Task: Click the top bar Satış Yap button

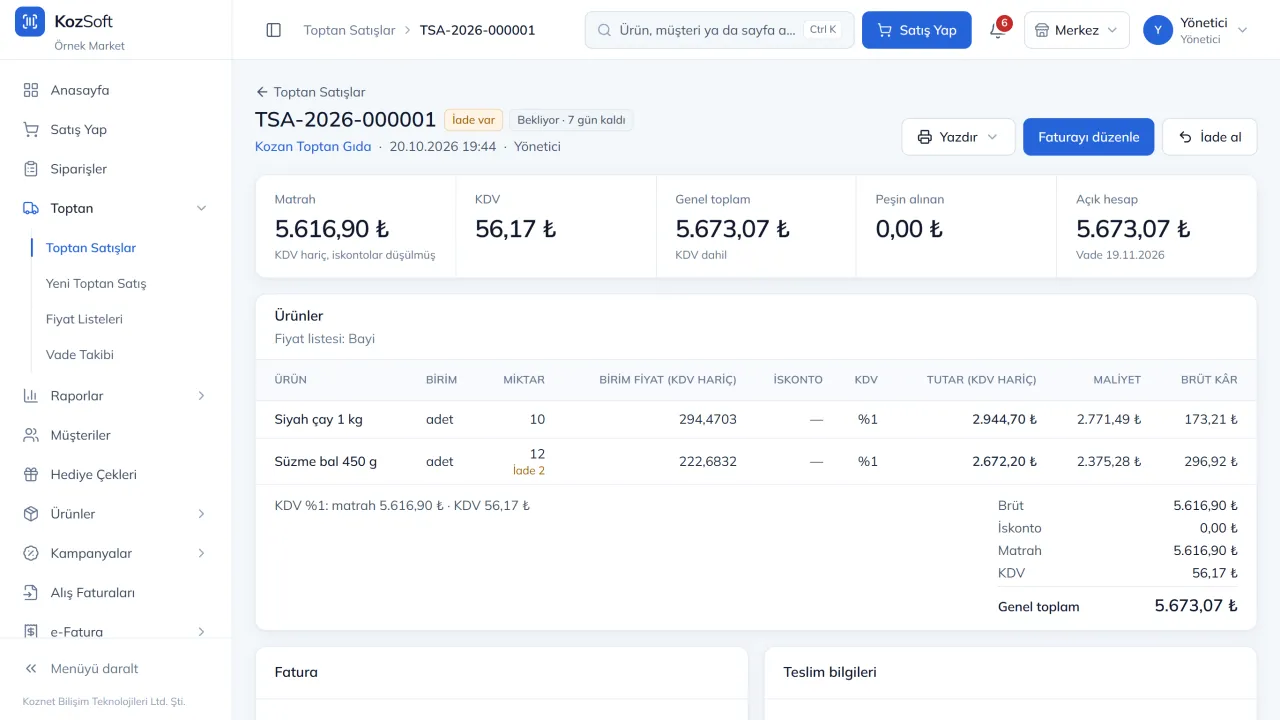Action: point(917,30)
